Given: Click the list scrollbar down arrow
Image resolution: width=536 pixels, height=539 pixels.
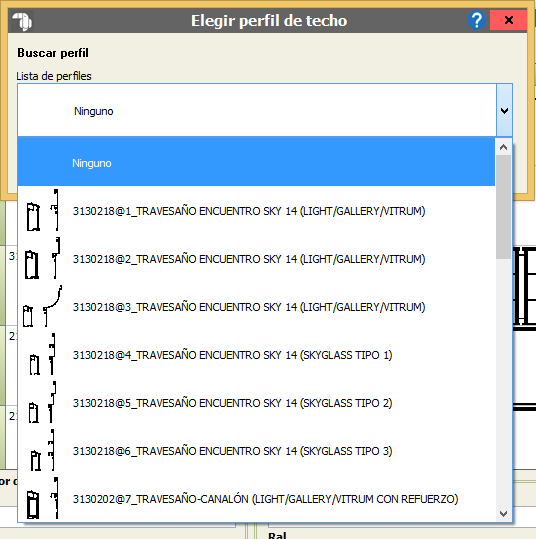Looking at the screenshot, I should click(x=504, y=514).
